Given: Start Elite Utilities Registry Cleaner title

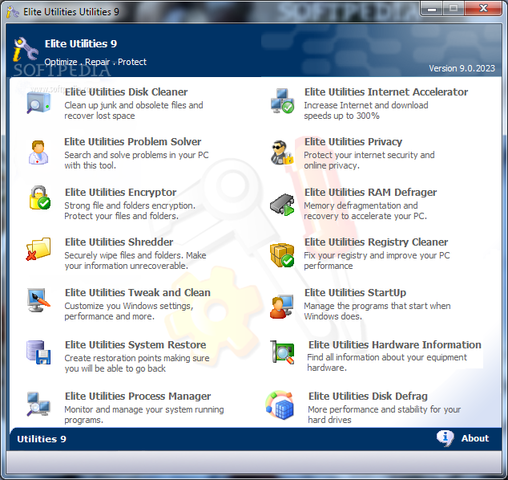Looking at the screenshot, I should click(x=376, y=242).
